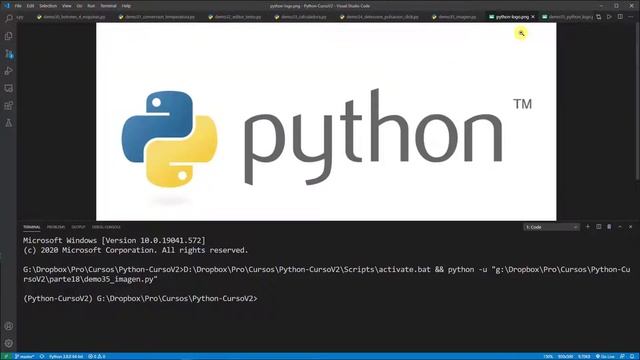640x360 pixels.
Task: Switch to the PROBLEMS panel tab
Action: [x=56, y=227]
